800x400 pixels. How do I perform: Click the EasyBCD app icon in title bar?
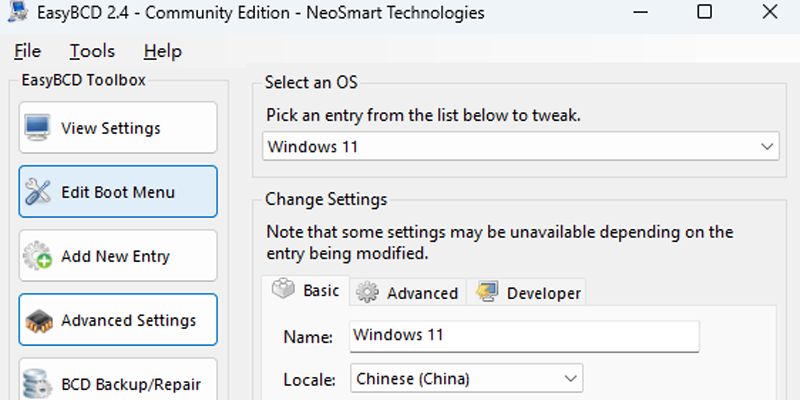click(x=18, y=11)
